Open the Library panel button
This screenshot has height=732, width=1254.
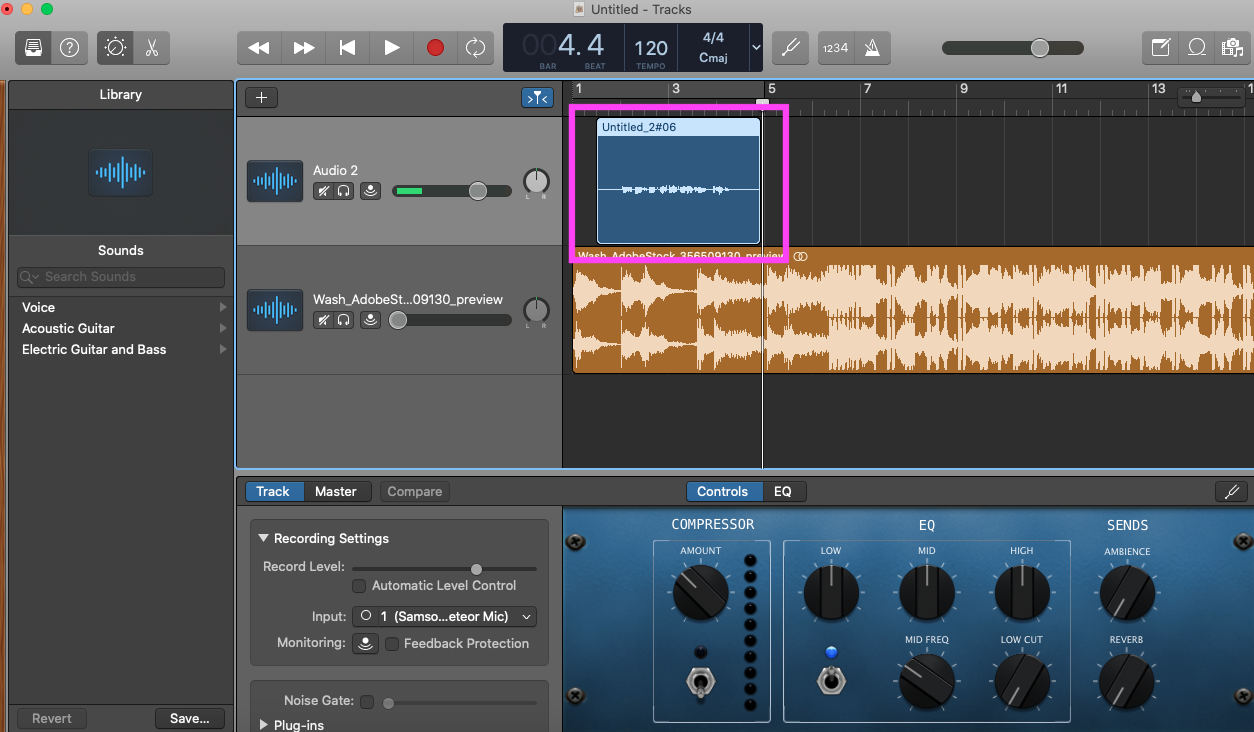(33, 47)
